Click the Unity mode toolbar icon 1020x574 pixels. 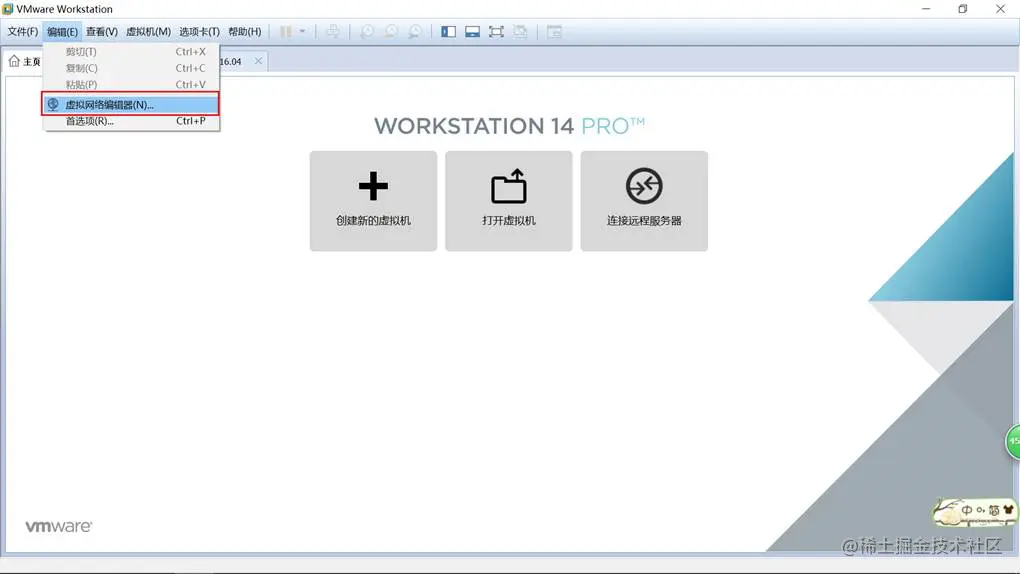[x=520, y=31]
